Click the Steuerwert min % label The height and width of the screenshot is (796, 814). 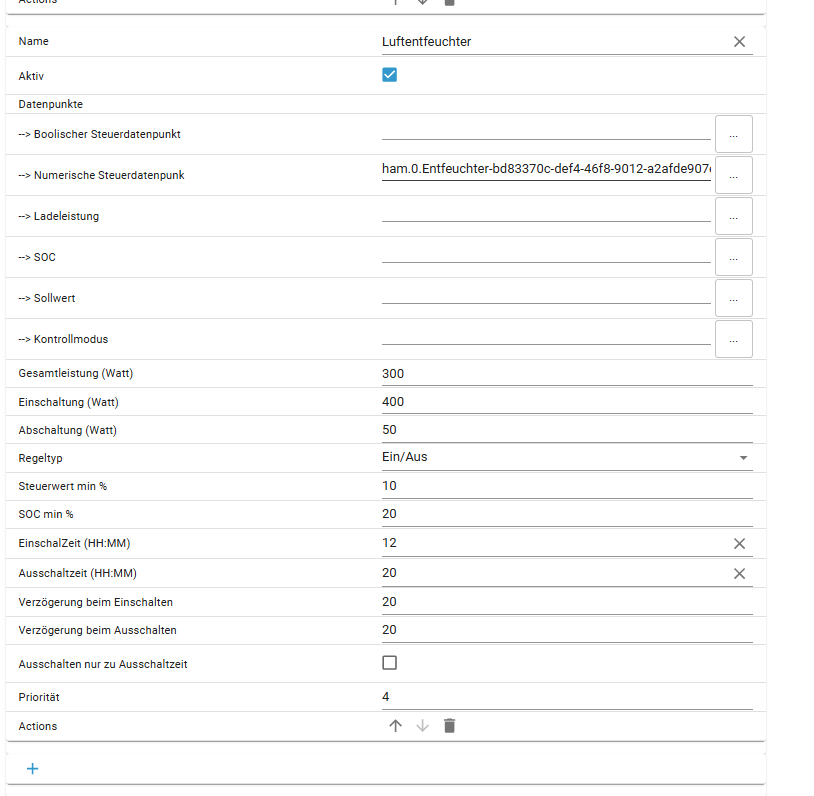pyautogui.click(x=62, y=486)
